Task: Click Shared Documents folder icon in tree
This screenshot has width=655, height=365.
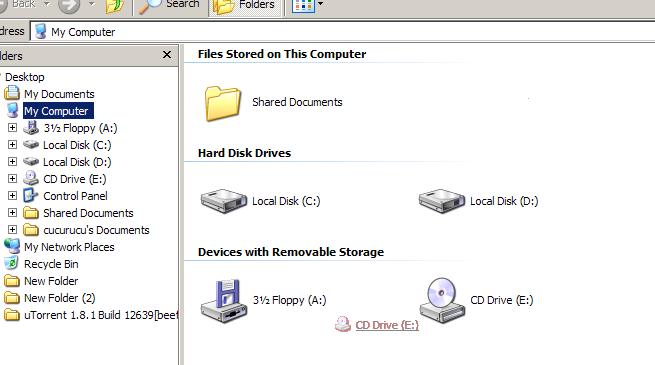Action: tap(31, 213)
